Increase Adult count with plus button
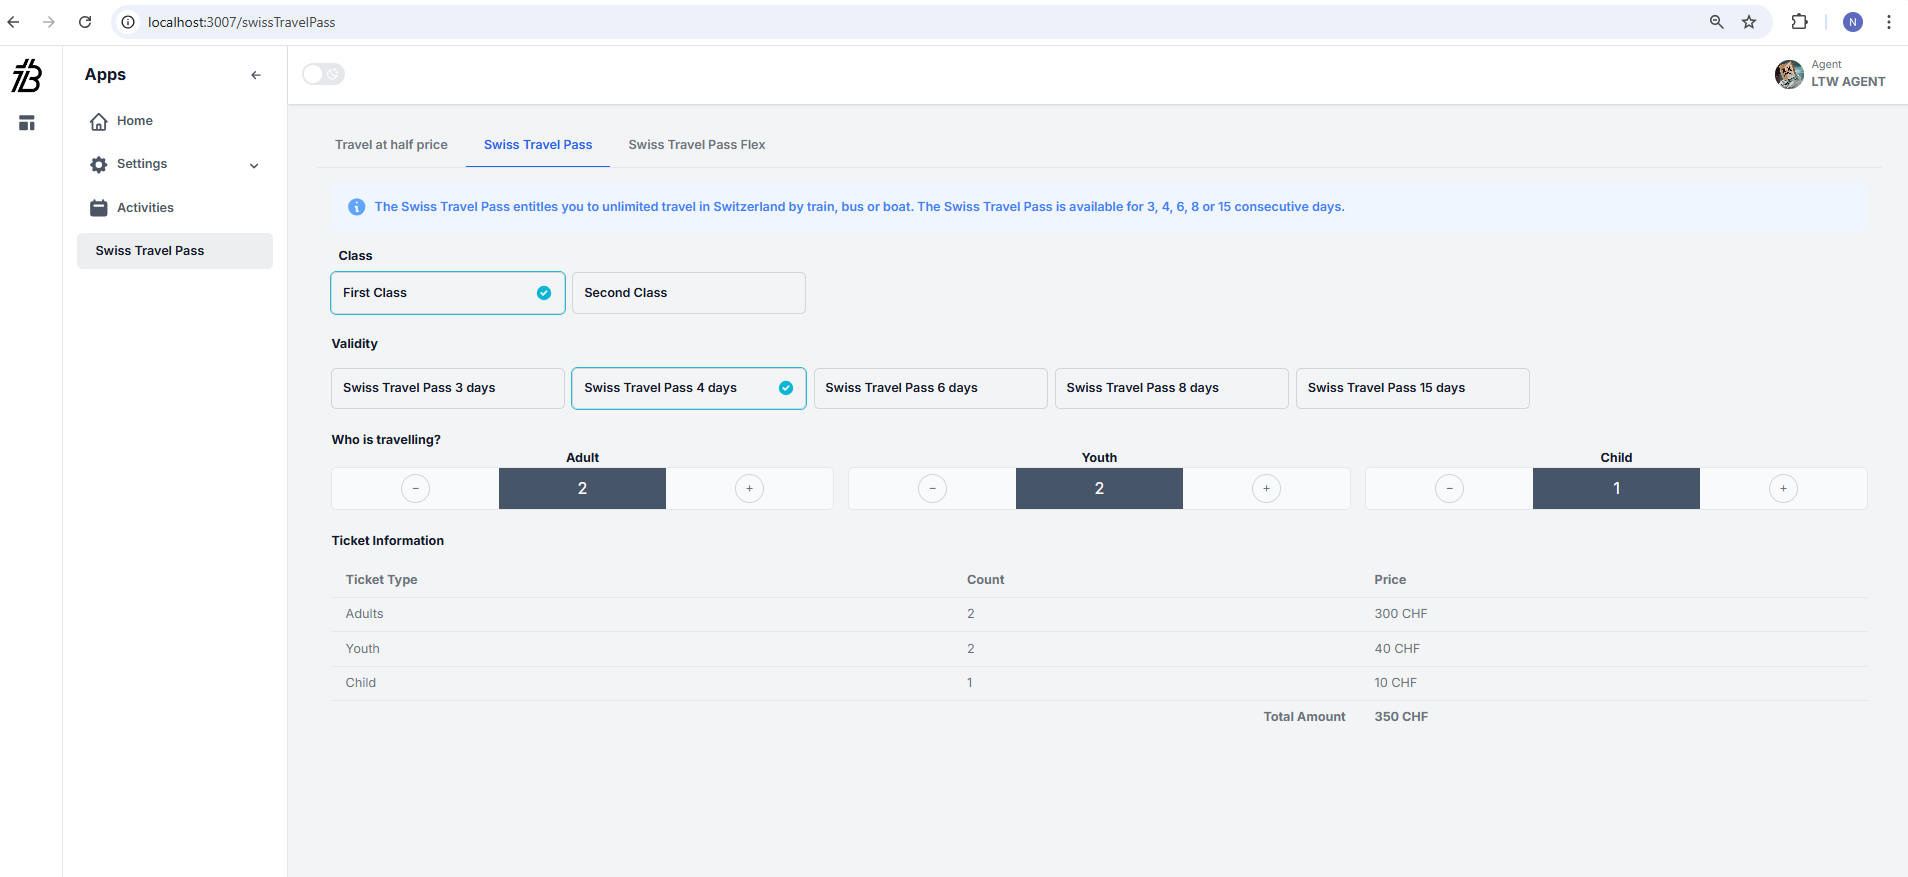 point(749,489)
